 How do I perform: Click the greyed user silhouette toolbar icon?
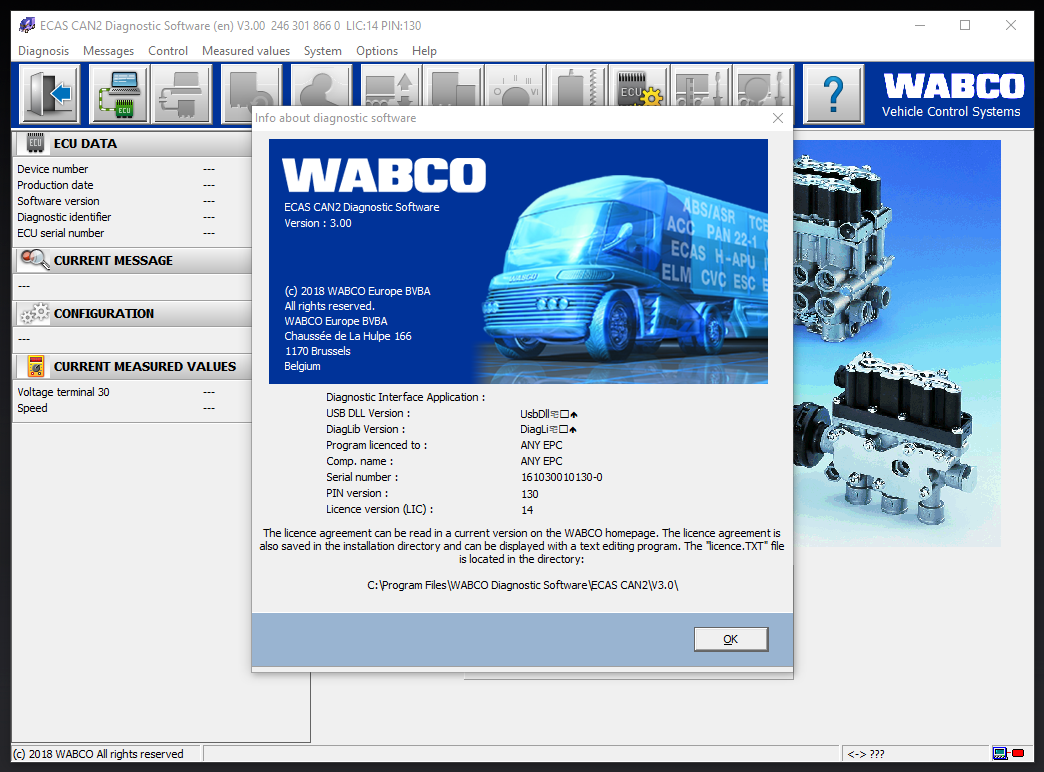(322, 85)
